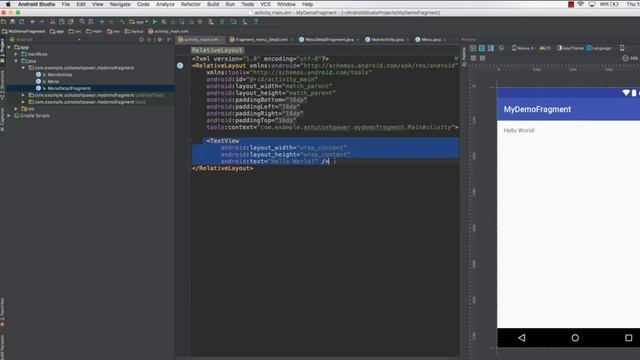640x360 pixels.
Task: Click the Open folder toolbar icon
Action: (x=4, y=22)
